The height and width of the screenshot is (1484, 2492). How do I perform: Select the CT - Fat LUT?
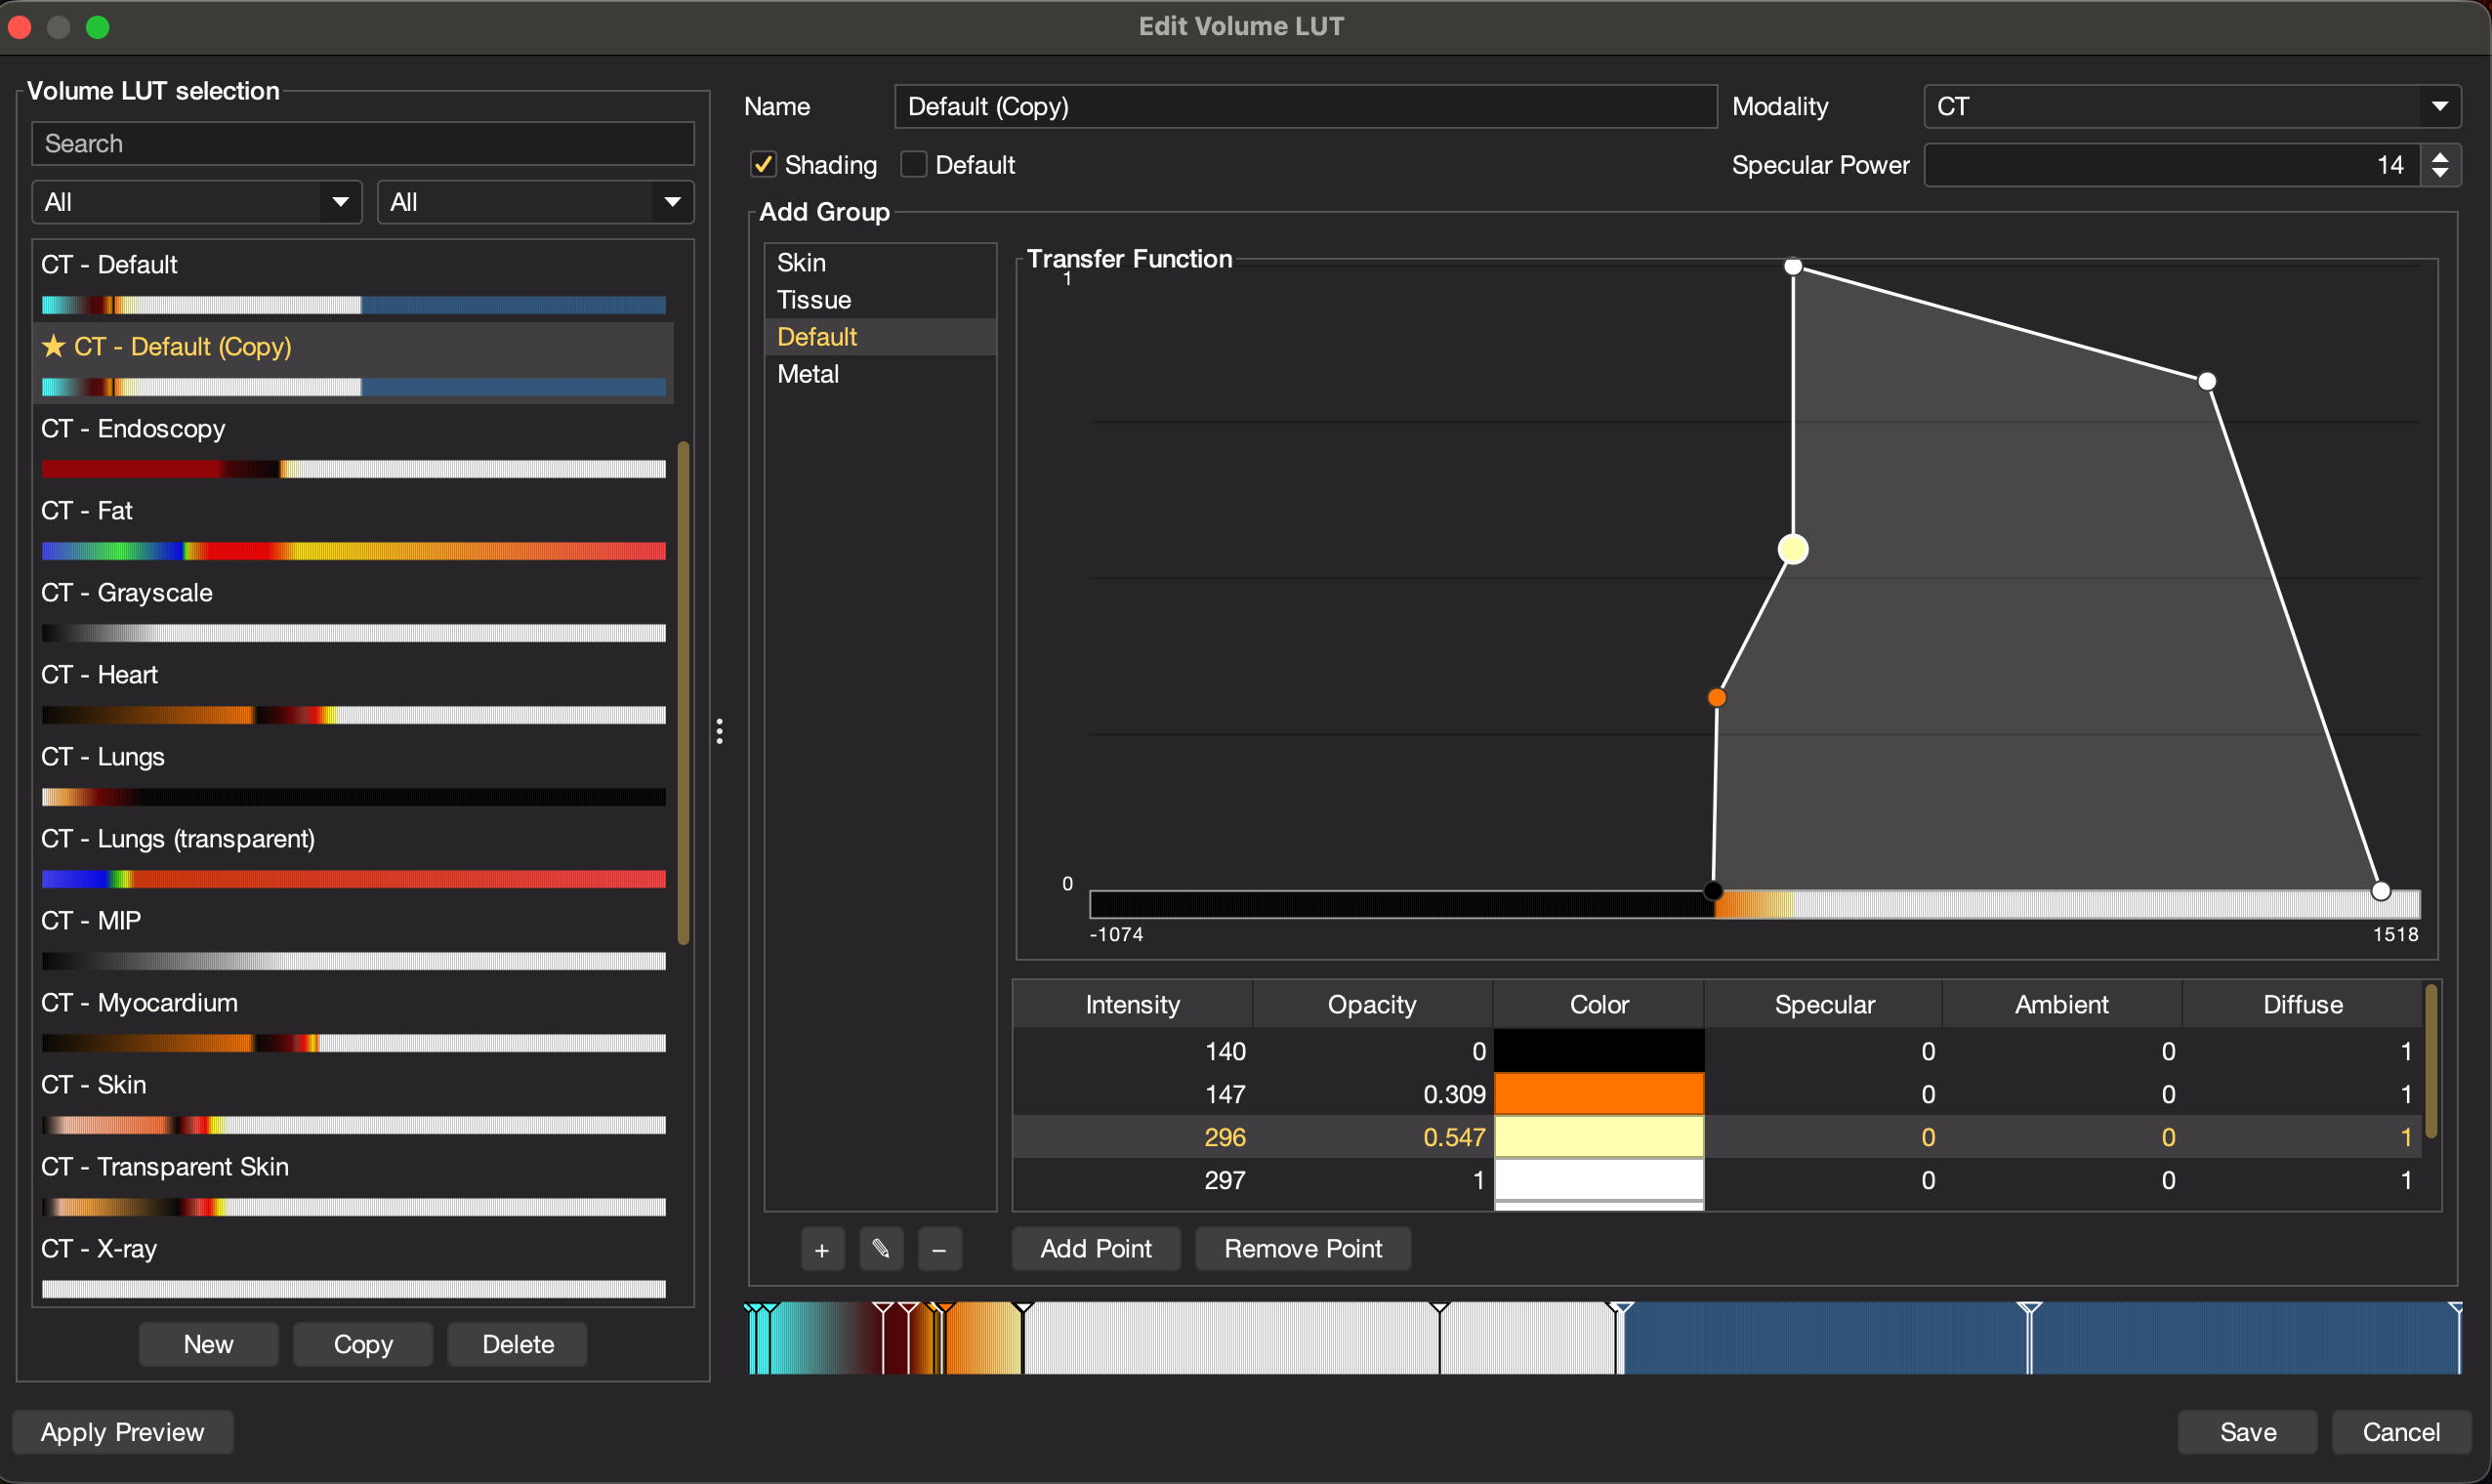[354, 527]
